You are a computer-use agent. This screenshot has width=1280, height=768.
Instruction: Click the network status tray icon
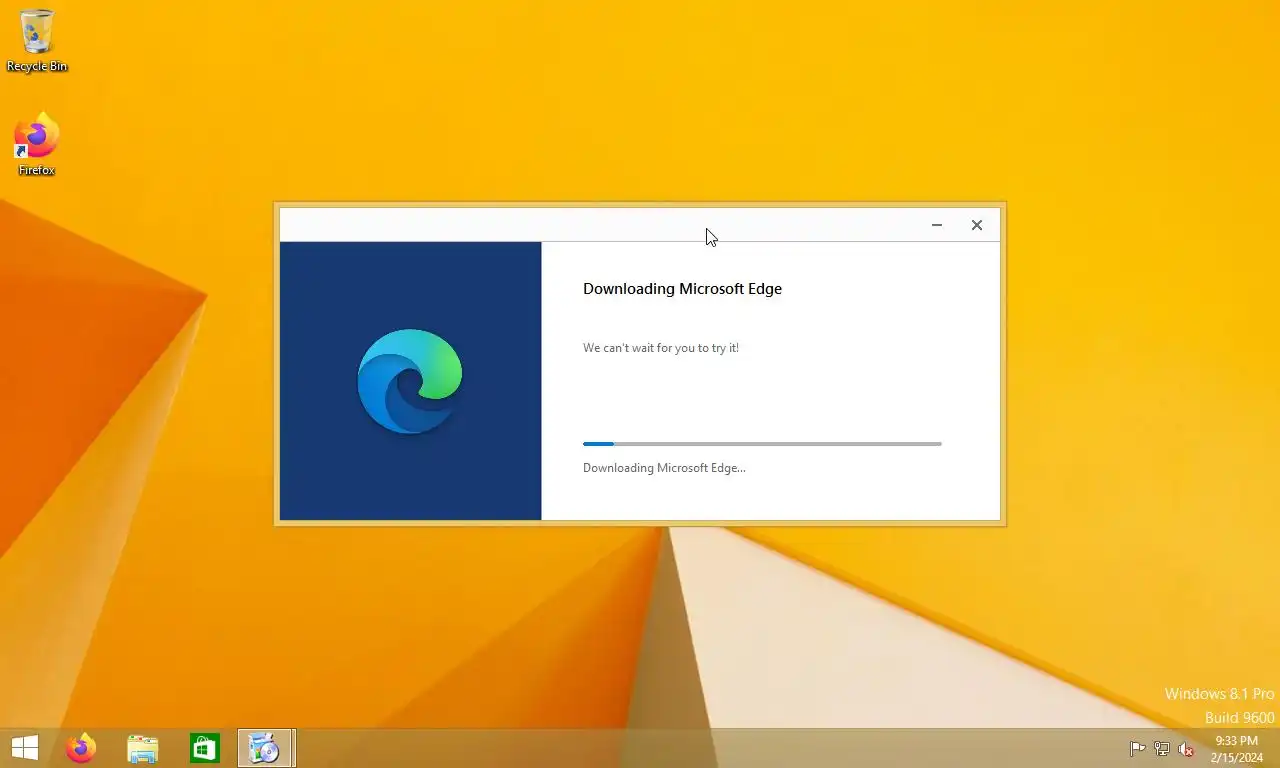1162,749
